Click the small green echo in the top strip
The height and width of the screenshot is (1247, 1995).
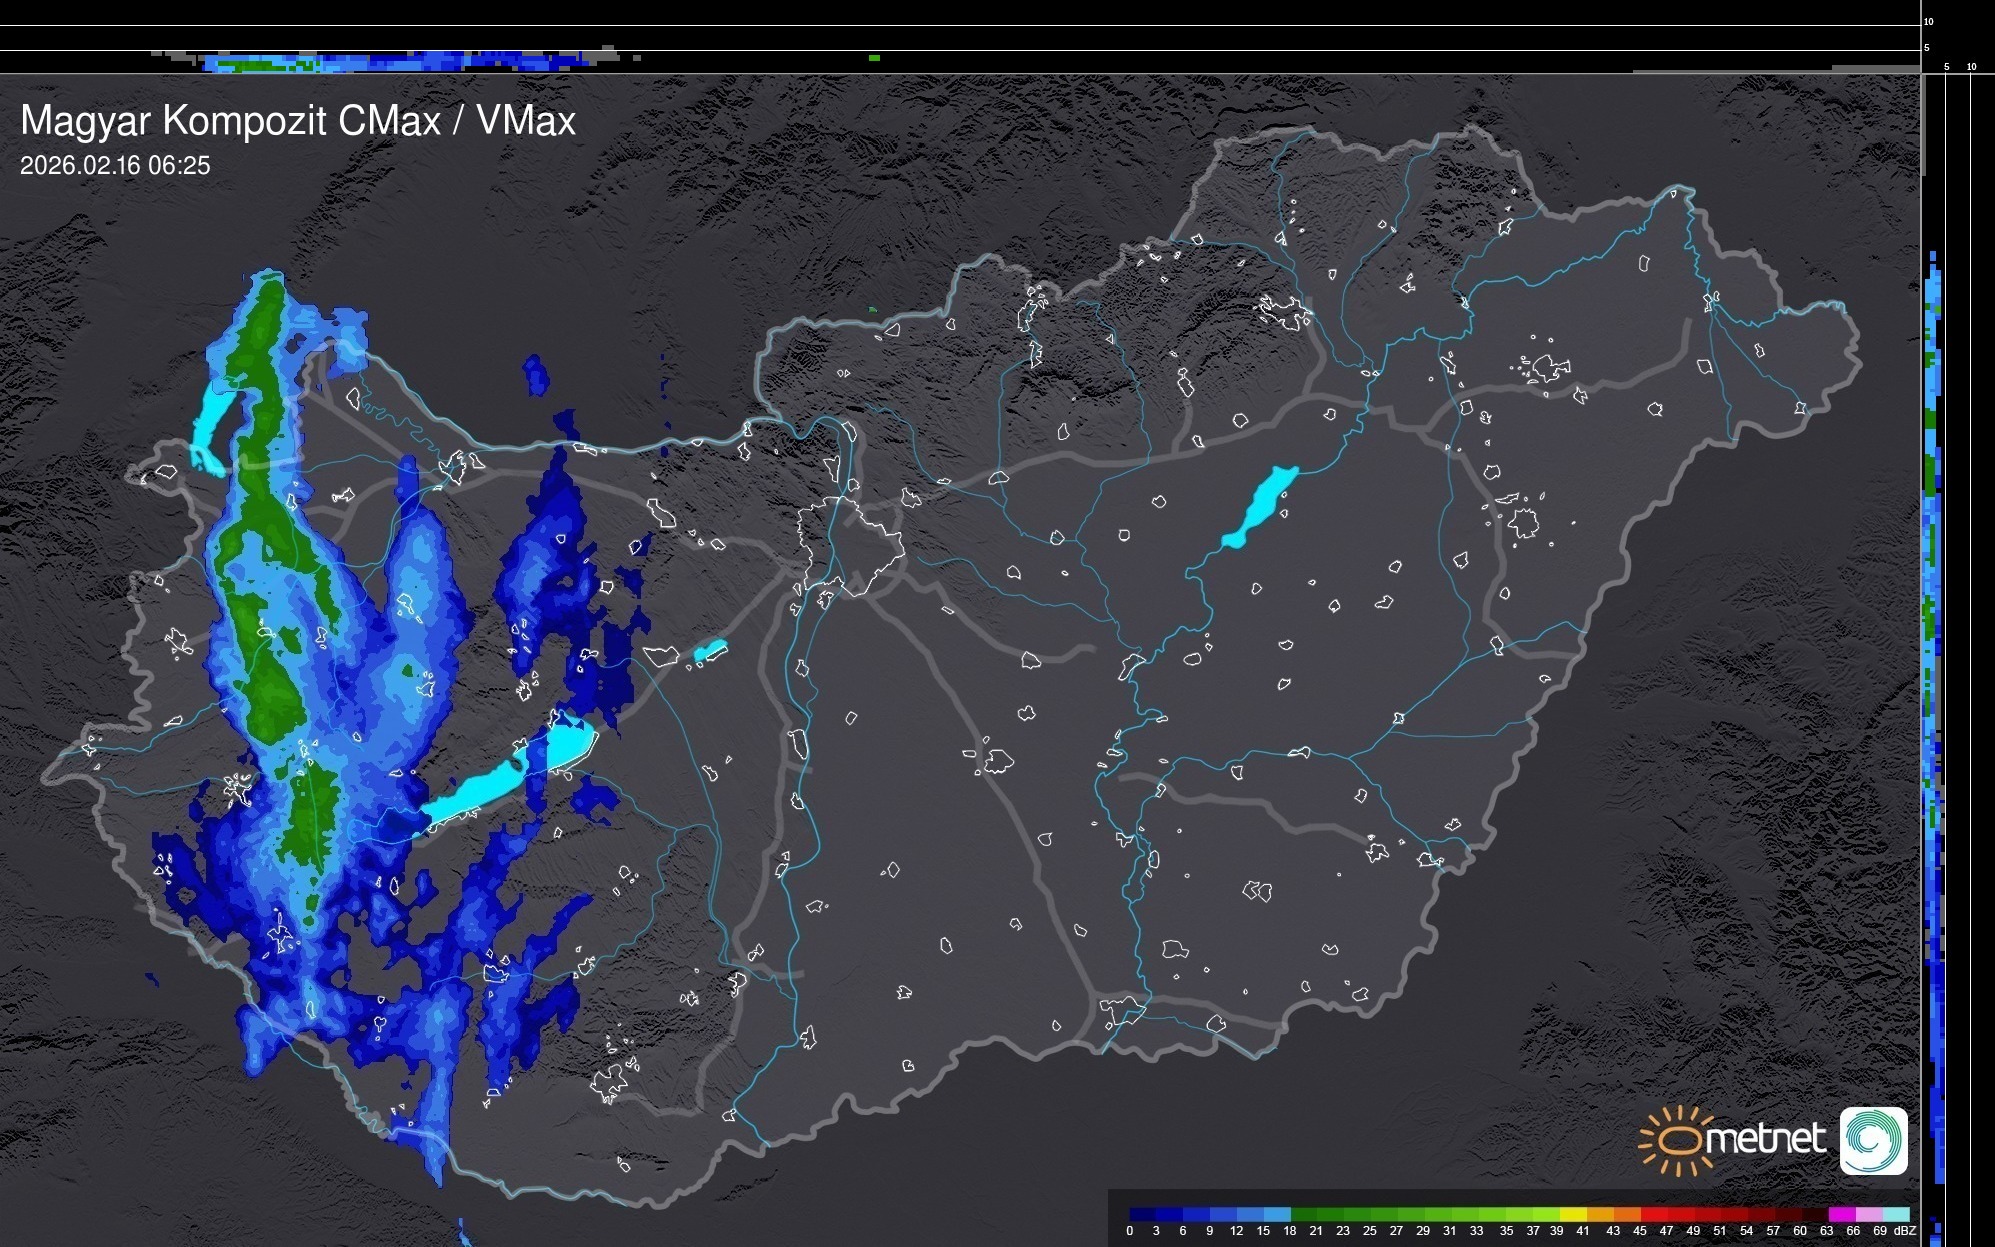pos(874,58)
